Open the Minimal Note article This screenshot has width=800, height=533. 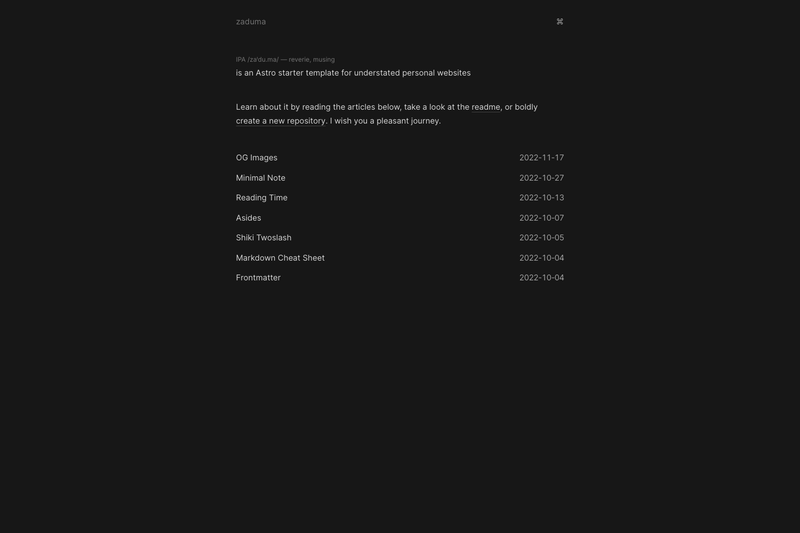click(x=260, y=178)
